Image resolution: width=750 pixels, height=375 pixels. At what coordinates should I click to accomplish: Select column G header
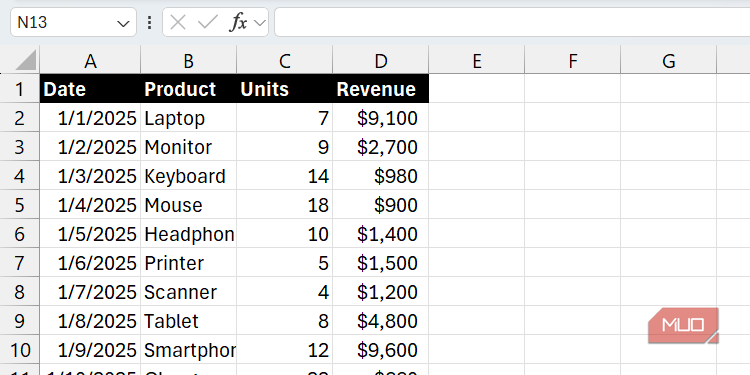(x=669, y=60)
